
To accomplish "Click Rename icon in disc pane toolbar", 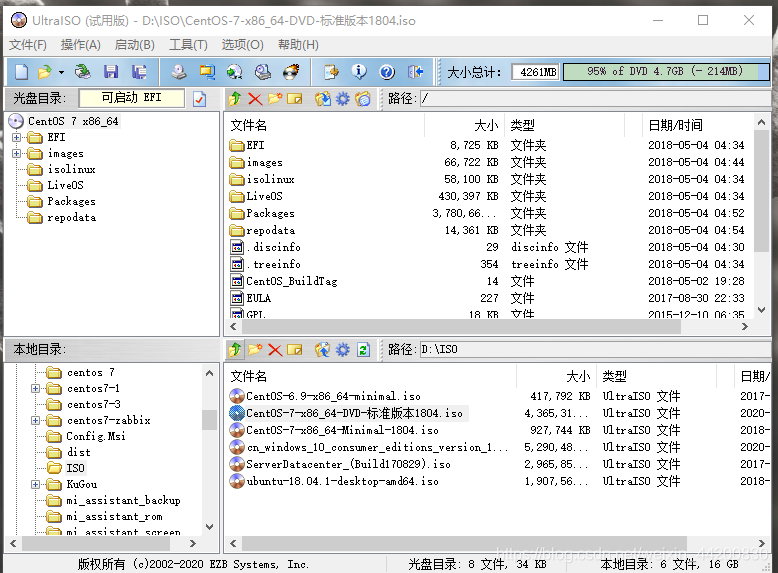I will (x=295, y=99).
